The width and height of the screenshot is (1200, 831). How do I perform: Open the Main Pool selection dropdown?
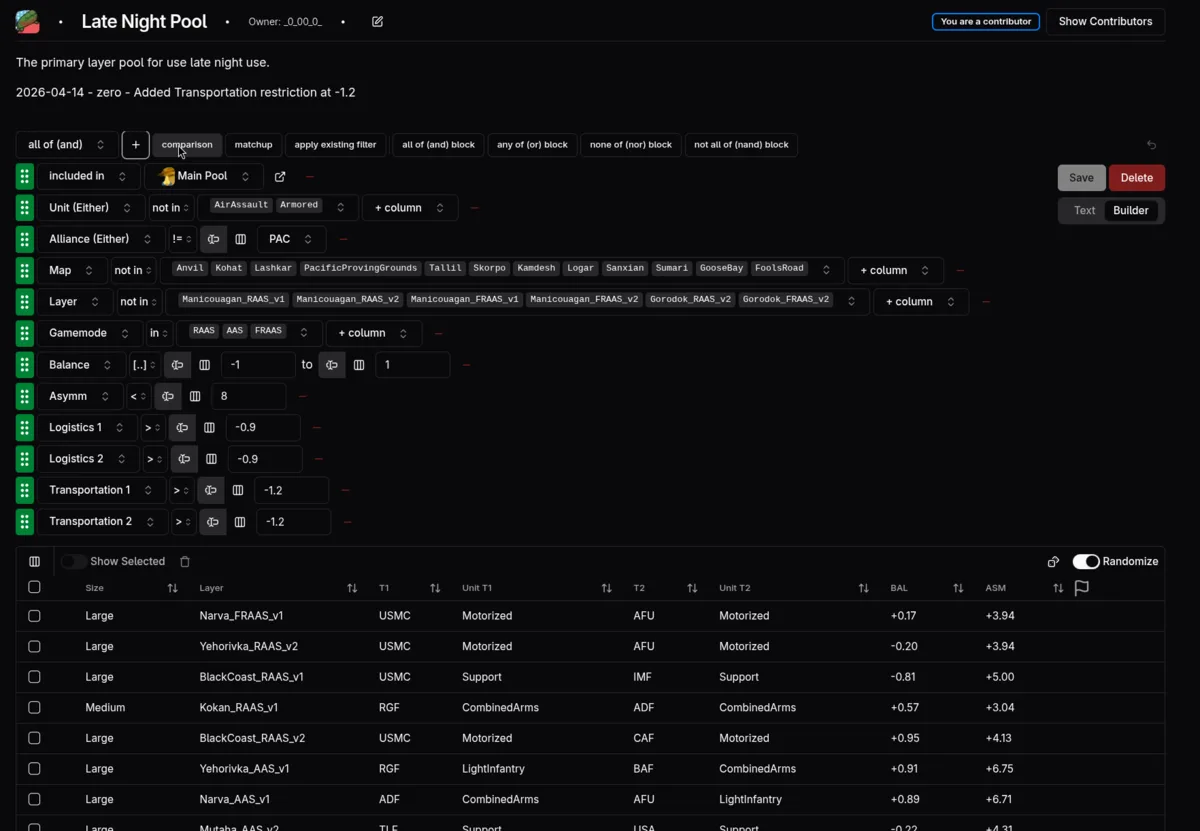click(x=205, y=176)
